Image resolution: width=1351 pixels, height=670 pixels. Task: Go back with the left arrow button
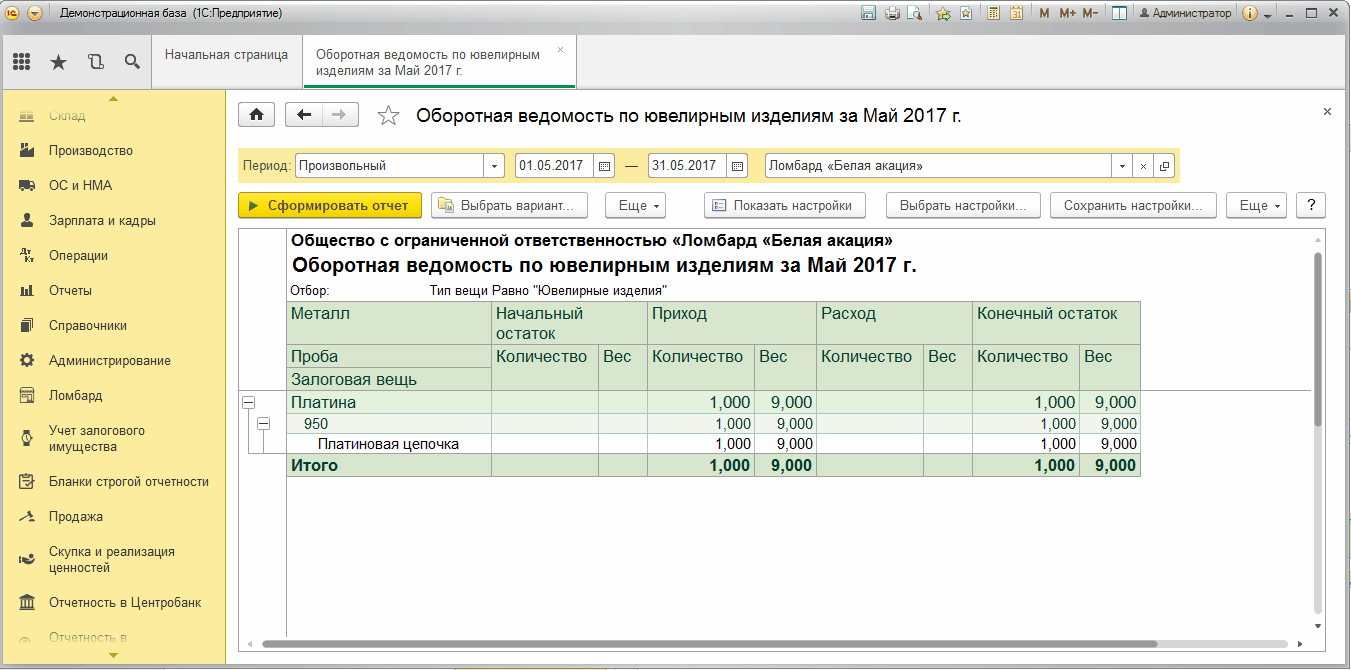pyautogui.click(x=304, y=115)
